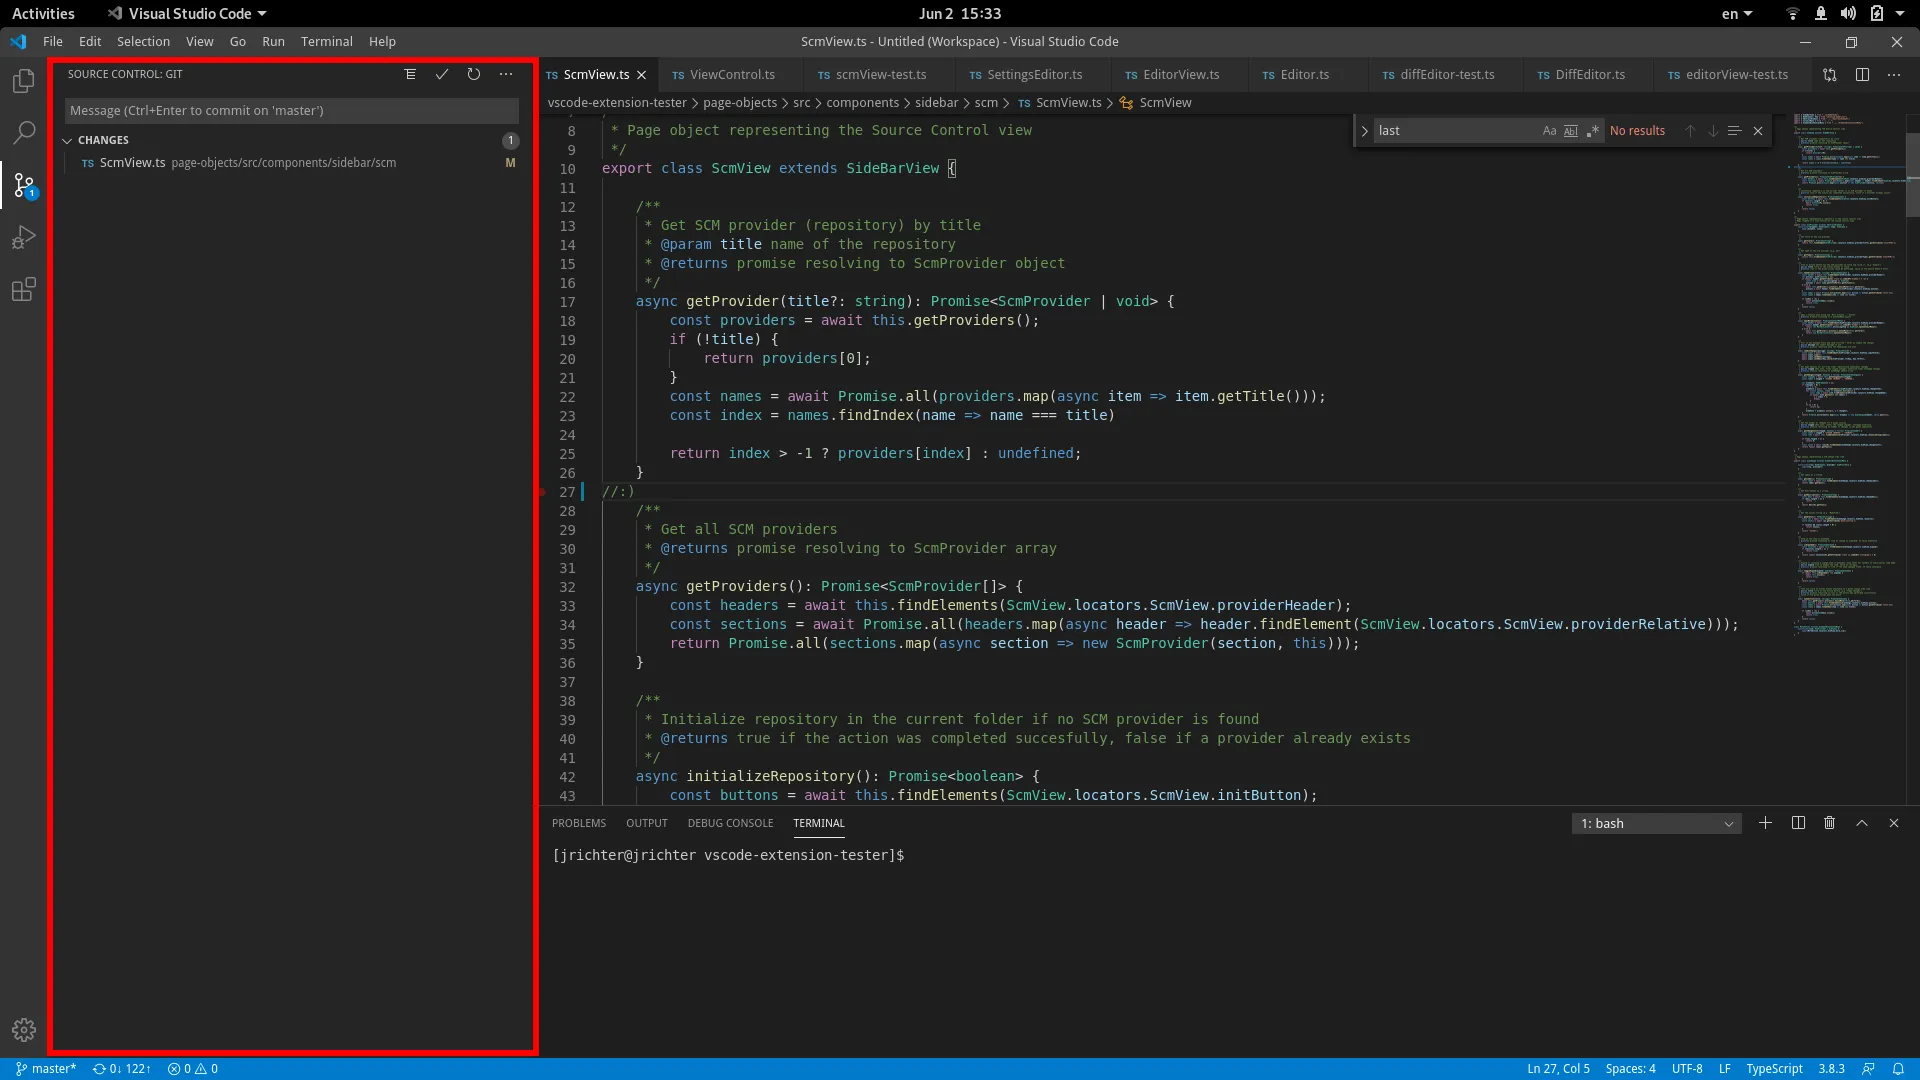Image resolution: width=1920 pixels, height=1080 pixels.
Task: Close the find widget
Action: point(1758,131)
